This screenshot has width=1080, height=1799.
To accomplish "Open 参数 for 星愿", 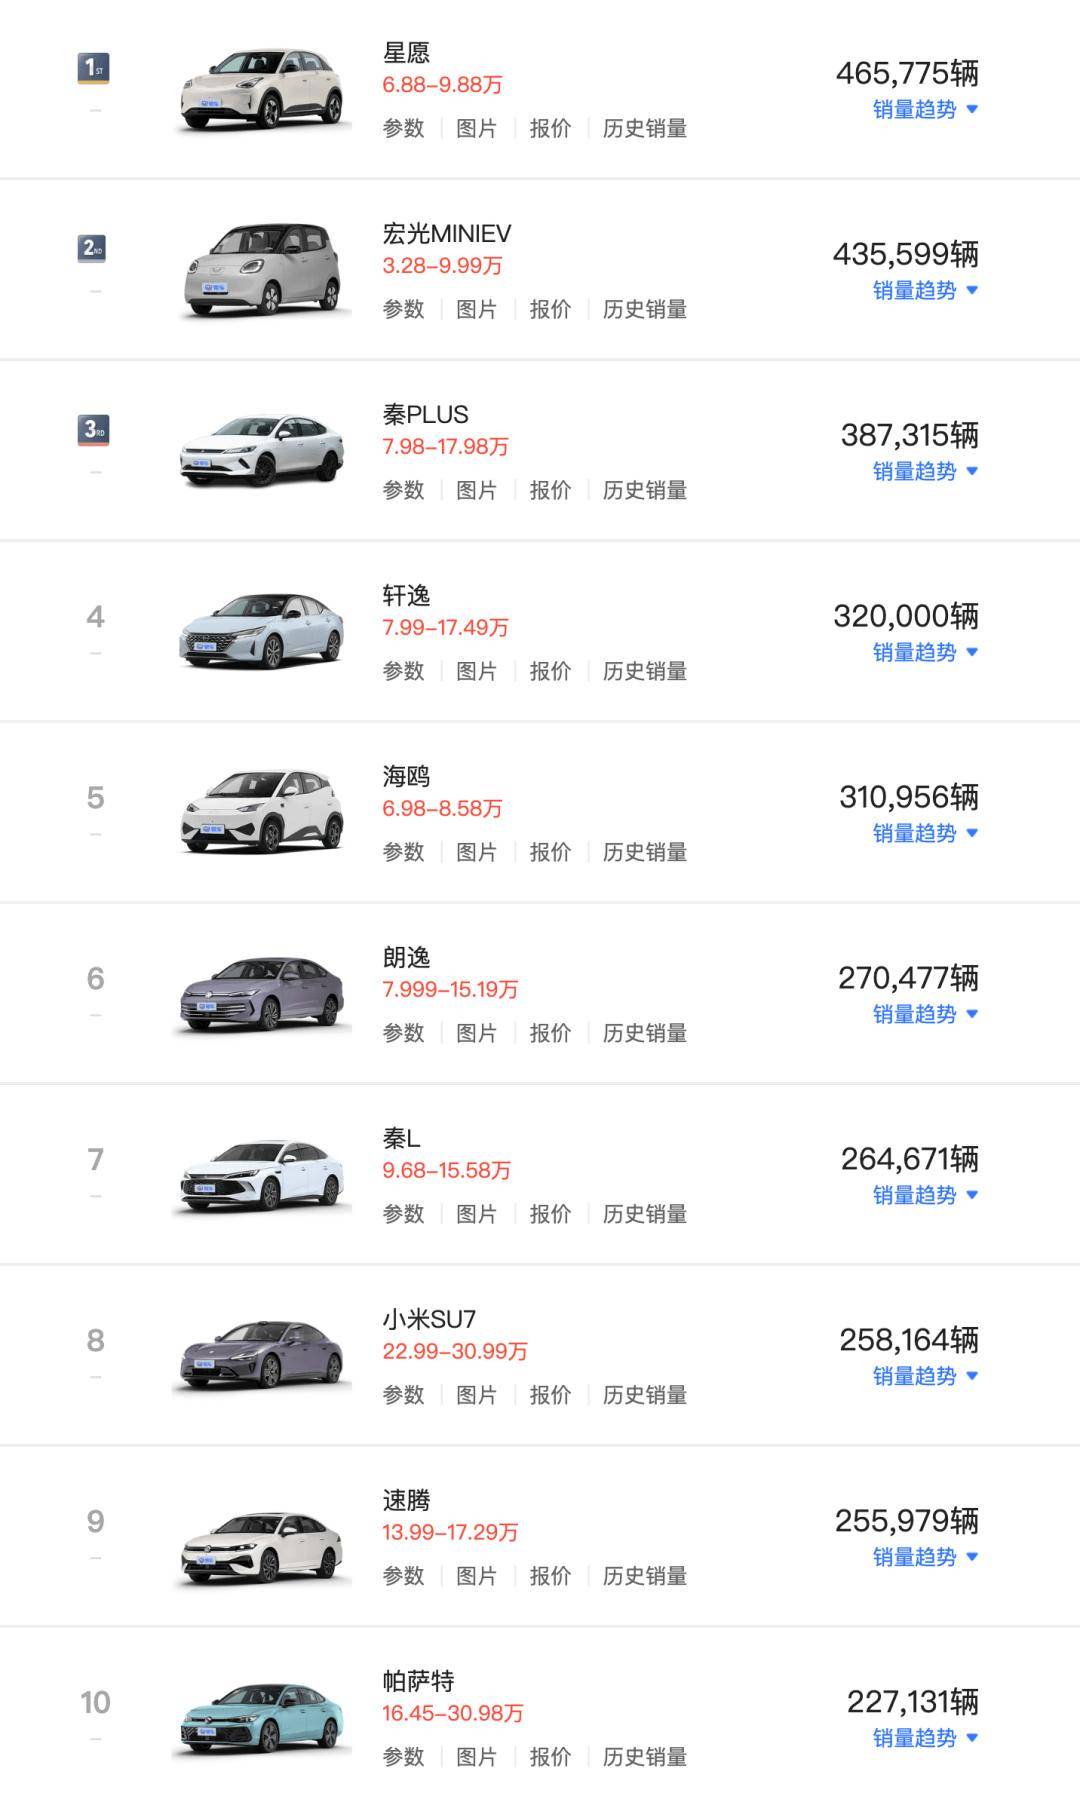I will pyautogui.click(x=403, y=129).
